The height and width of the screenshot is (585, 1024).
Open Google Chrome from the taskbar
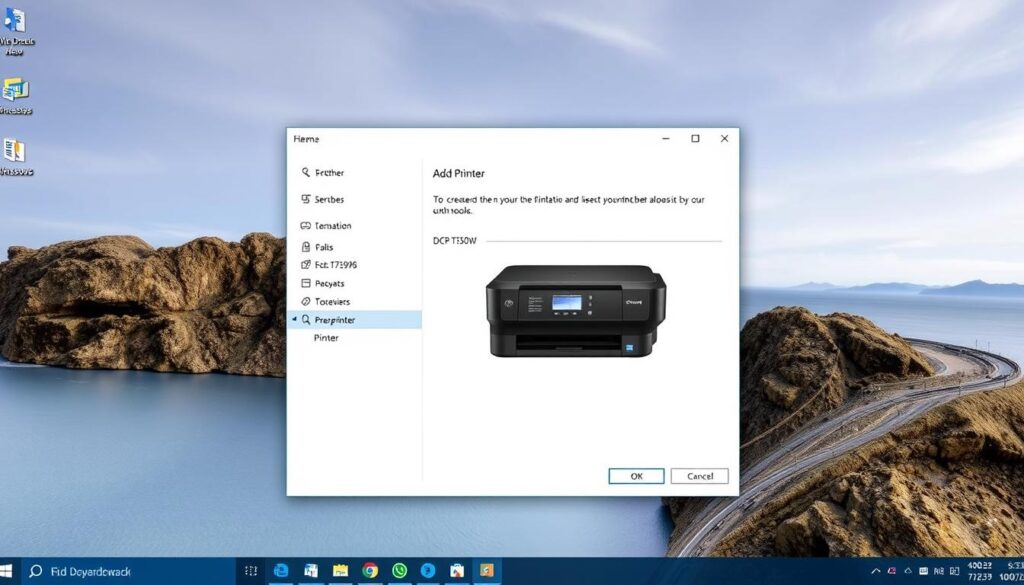click(x=370, y=571)
